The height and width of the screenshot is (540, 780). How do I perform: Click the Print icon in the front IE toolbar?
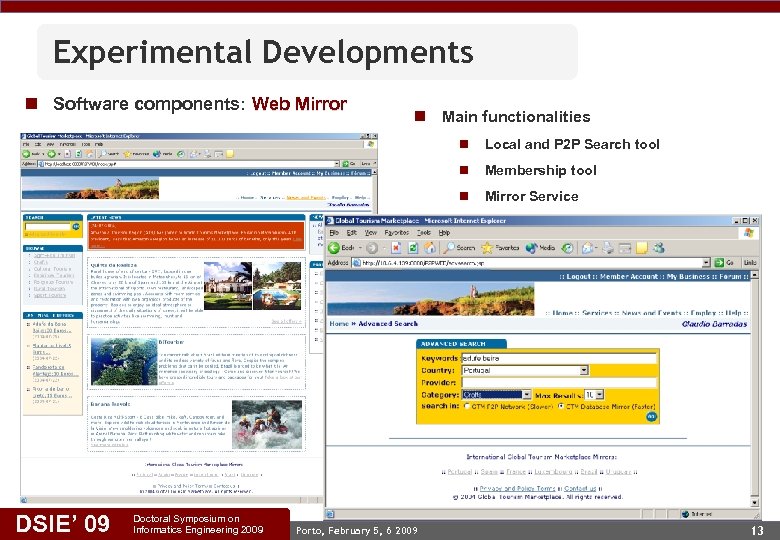[608, 248]
